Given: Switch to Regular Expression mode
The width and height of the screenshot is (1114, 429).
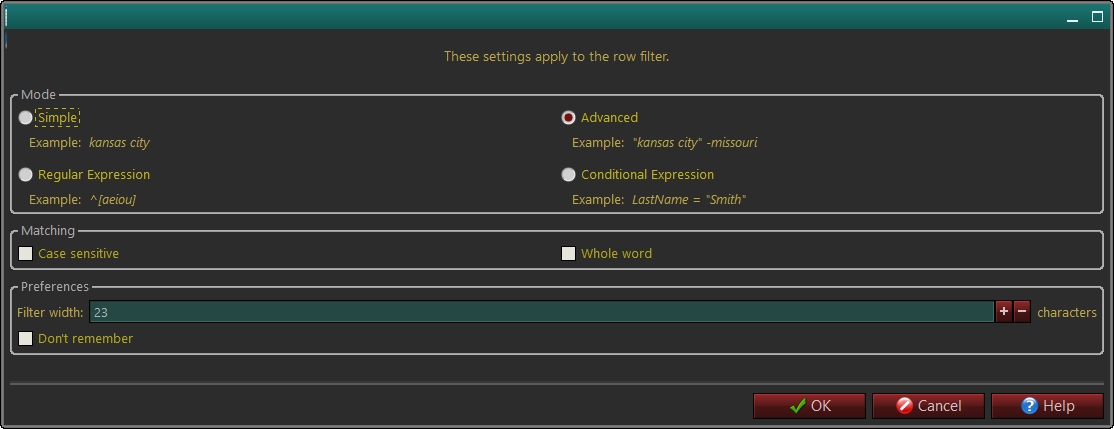Looking at the screenshot, I should click(26, 175).
